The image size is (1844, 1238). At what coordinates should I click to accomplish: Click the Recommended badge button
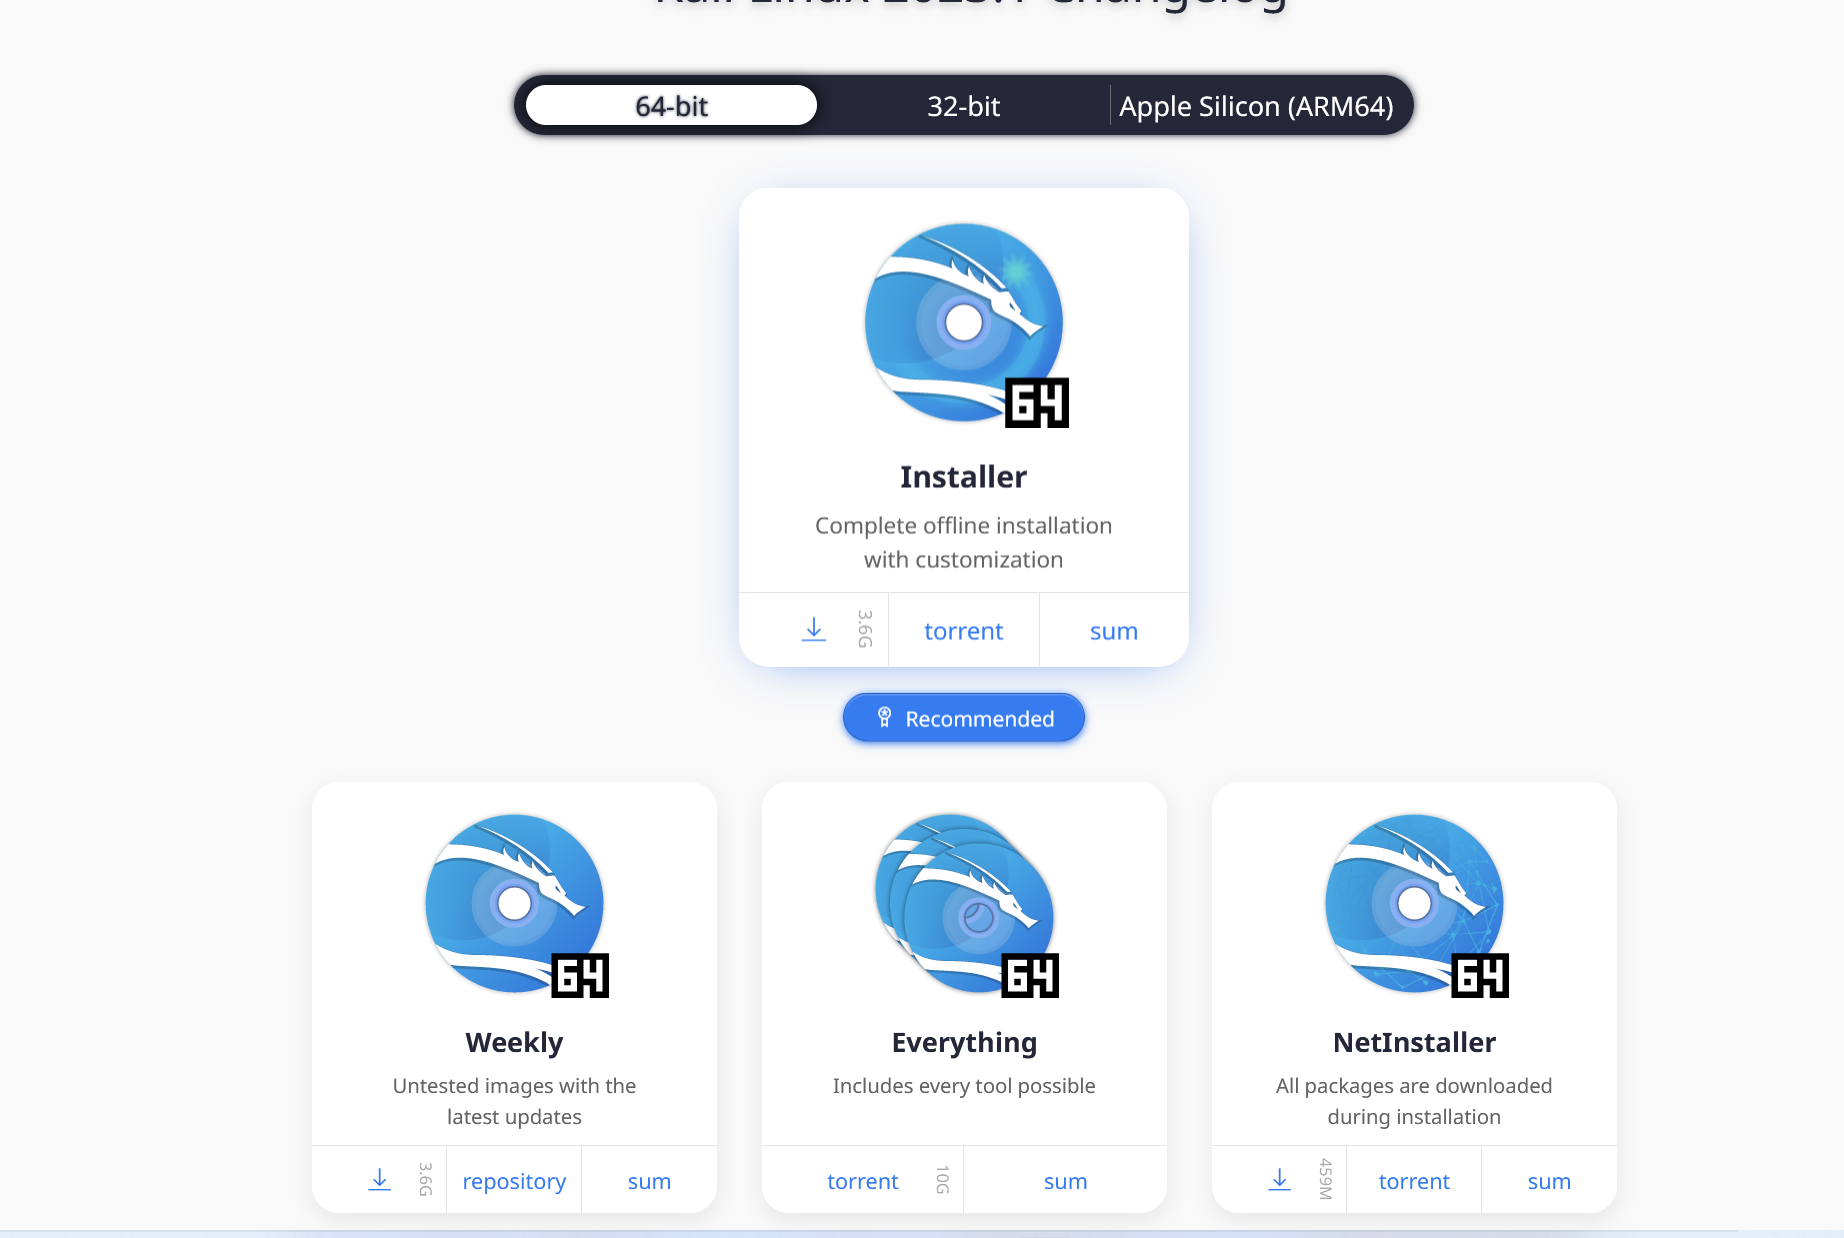pyautogui.click(x=963, y=718)
